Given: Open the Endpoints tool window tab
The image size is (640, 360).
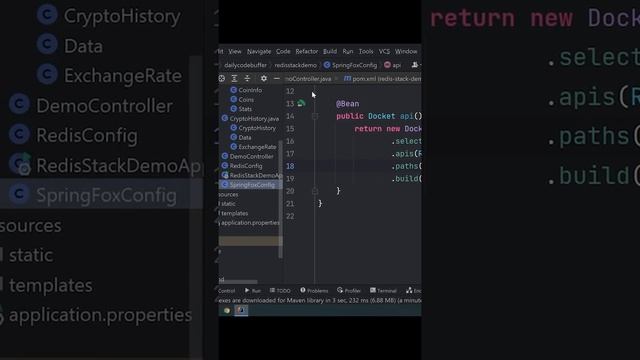Looking at the screenshot, I should coord(413,291).
